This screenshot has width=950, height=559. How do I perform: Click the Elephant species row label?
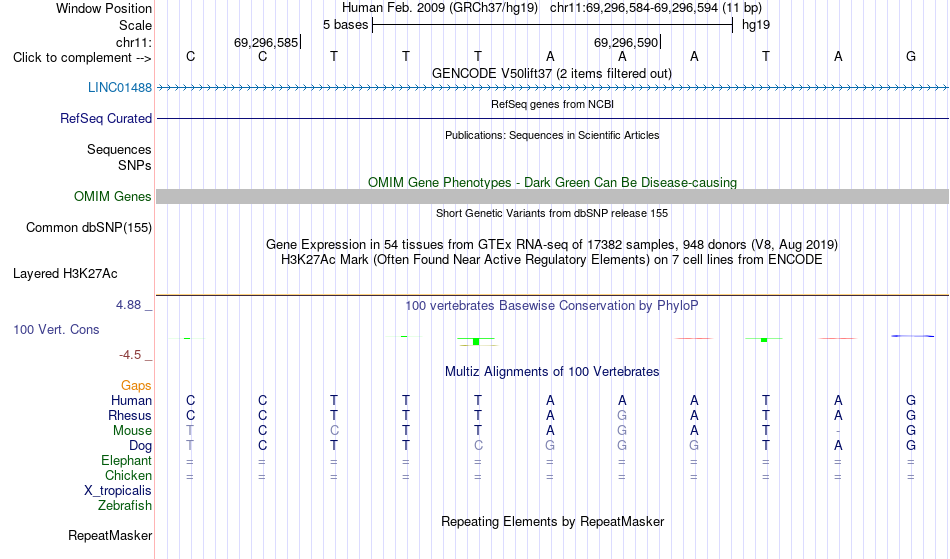coord(126,460)
